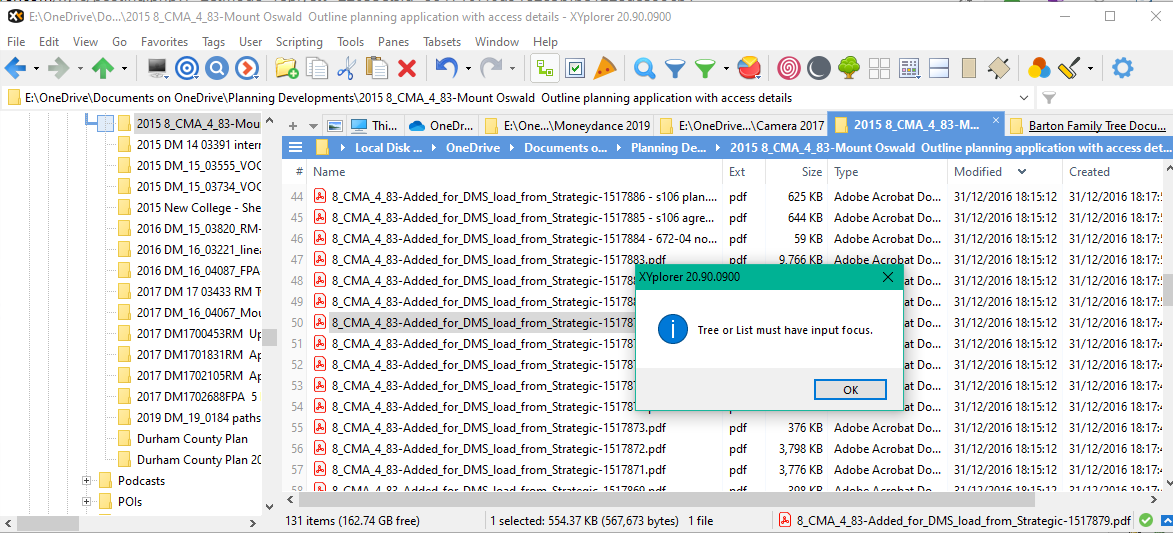Click OK in the XYplorer dialog
Image resolution: width=1173 pixels, height=533 pixels.
click(850, 390)
